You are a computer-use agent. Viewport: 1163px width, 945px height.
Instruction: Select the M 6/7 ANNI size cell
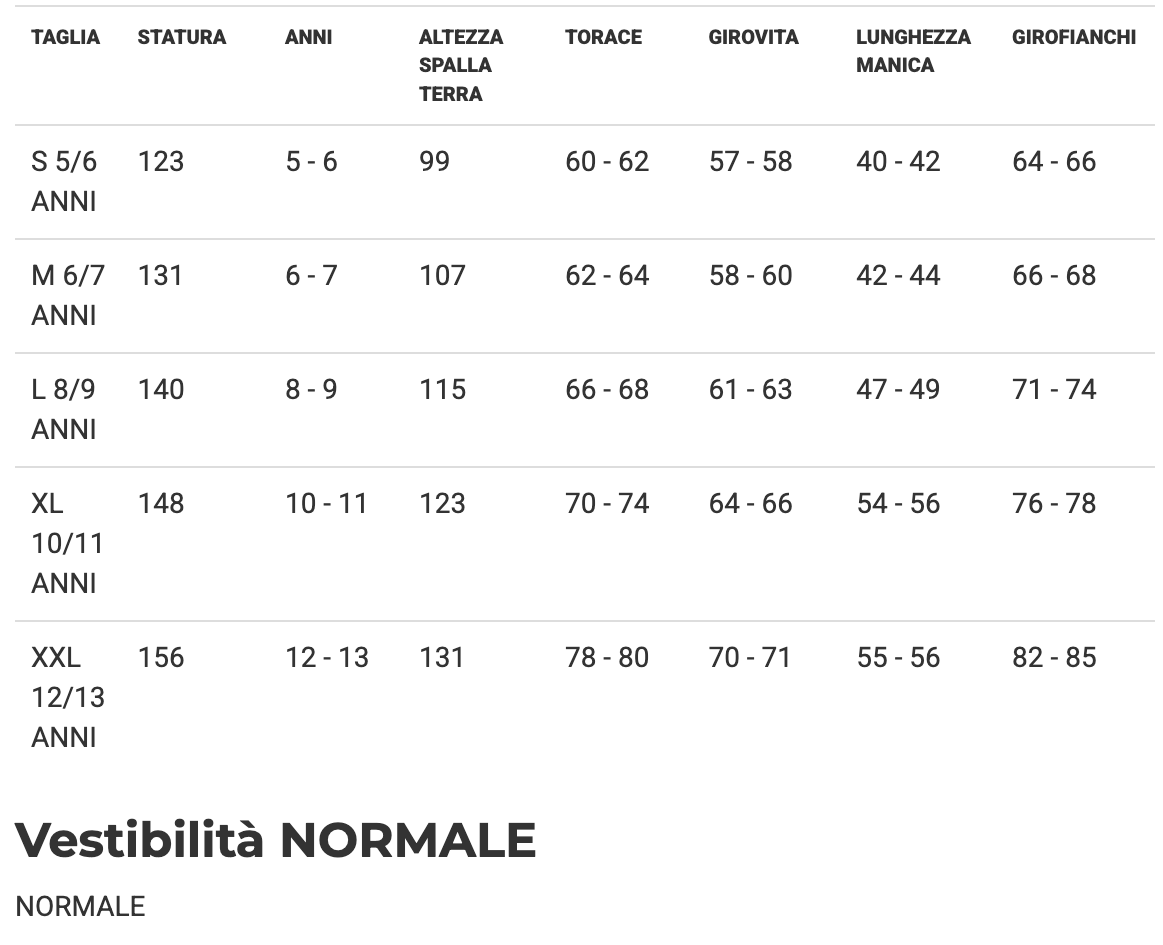pyautogui.click(x=67, y=295)
